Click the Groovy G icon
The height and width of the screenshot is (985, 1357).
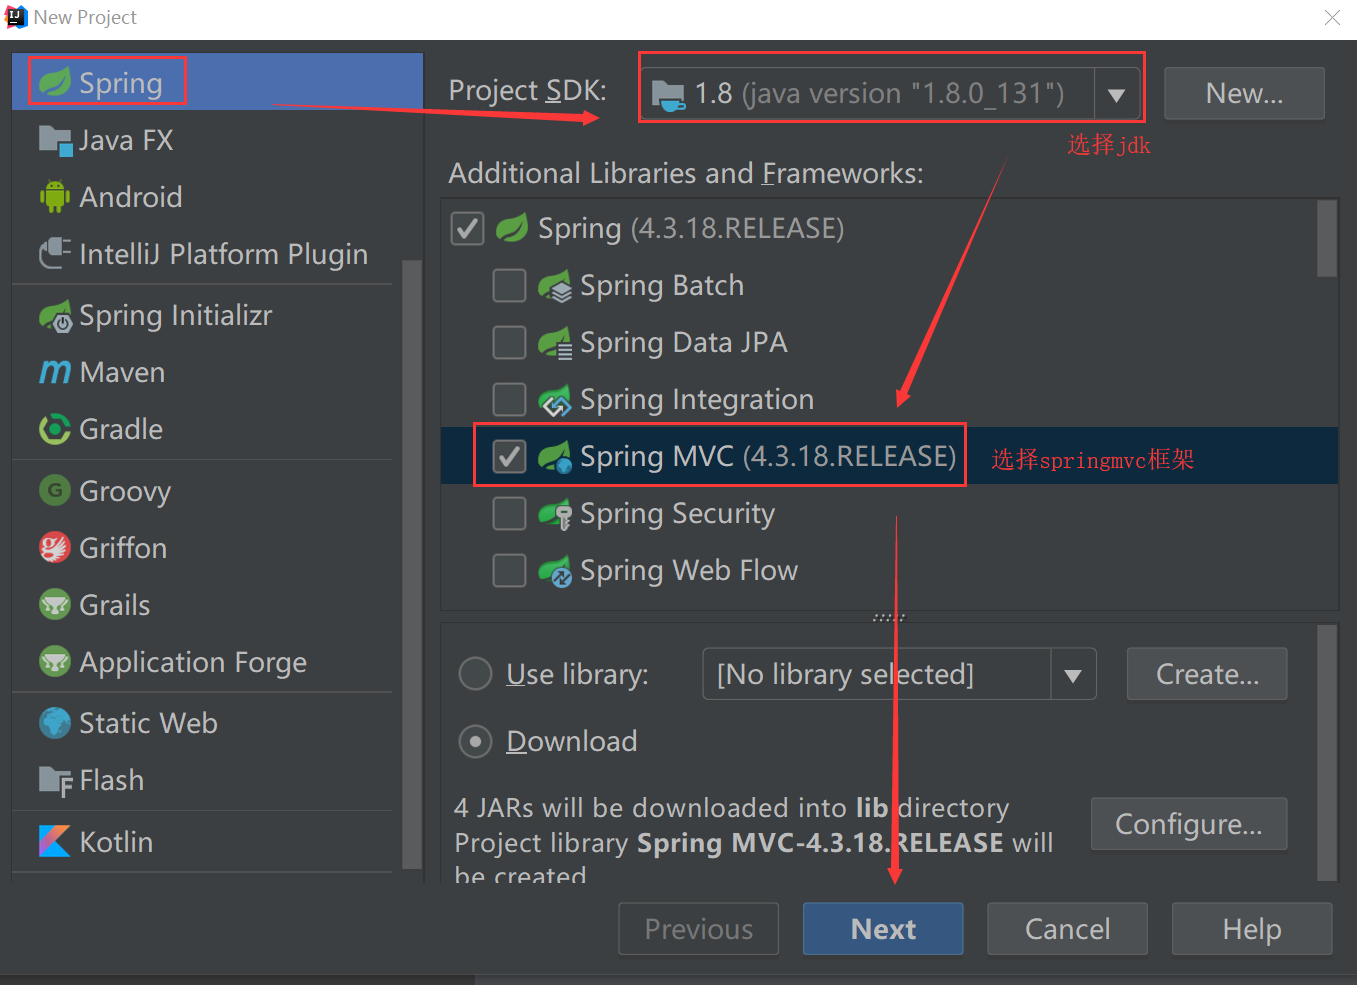pos(55,490)
